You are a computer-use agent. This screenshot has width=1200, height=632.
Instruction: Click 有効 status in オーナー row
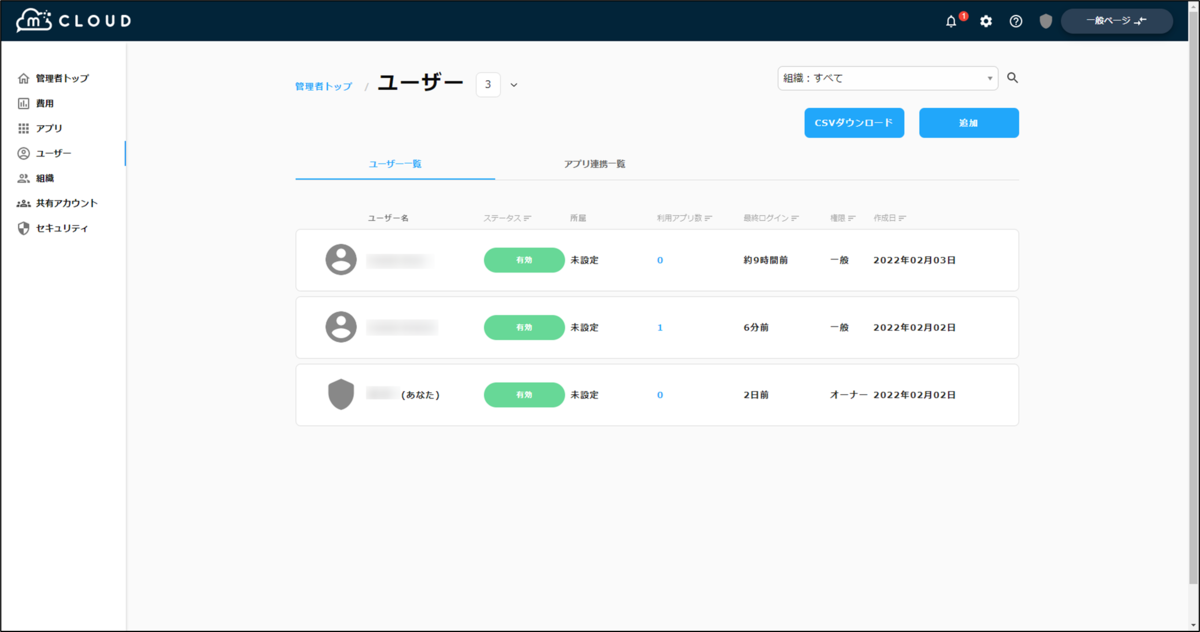(x=524, y=395)
